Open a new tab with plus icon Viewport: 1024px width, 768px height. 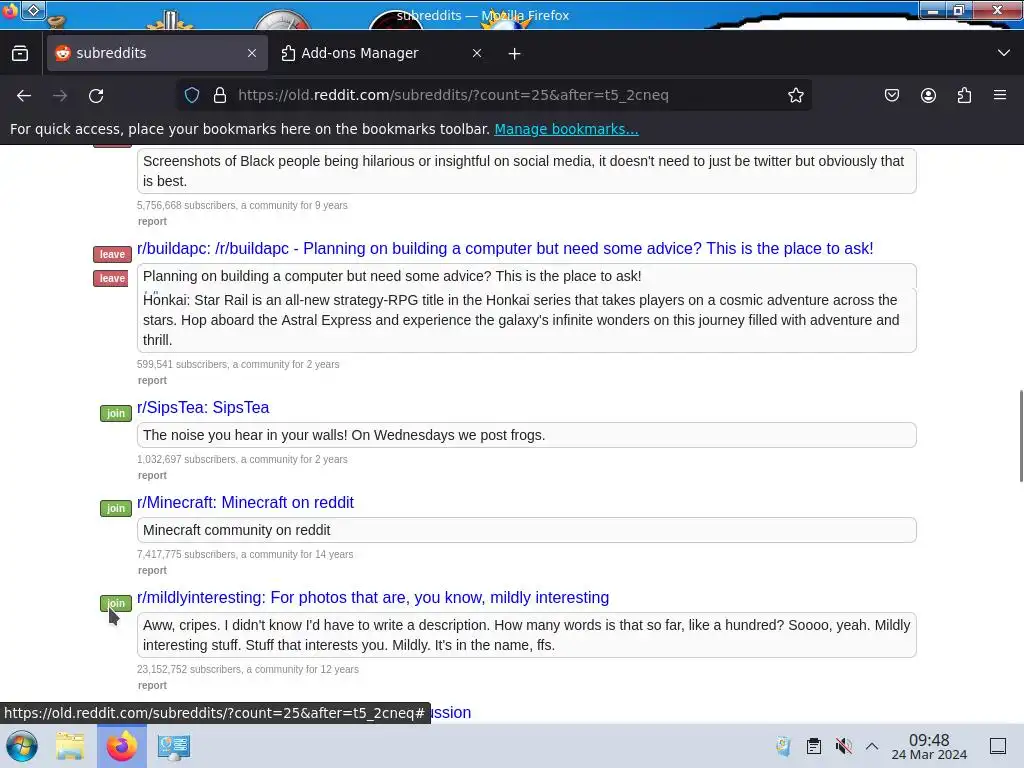515,54
